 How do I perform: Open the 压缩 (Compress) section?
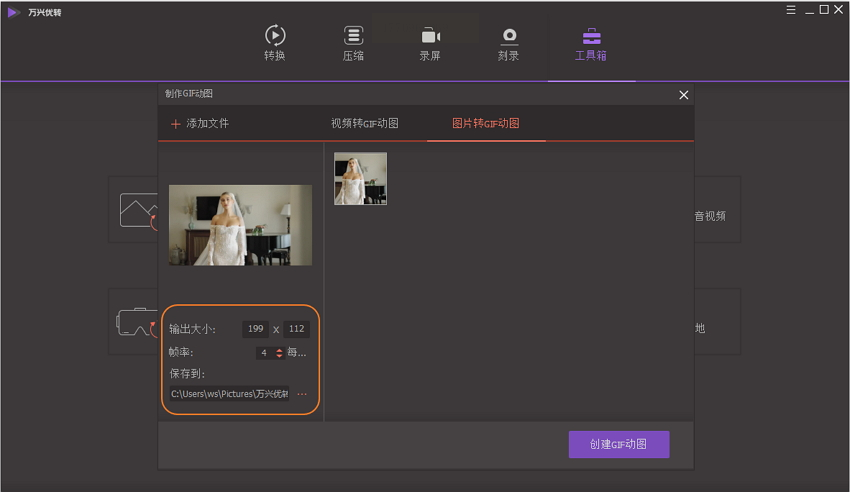(353, 44)
